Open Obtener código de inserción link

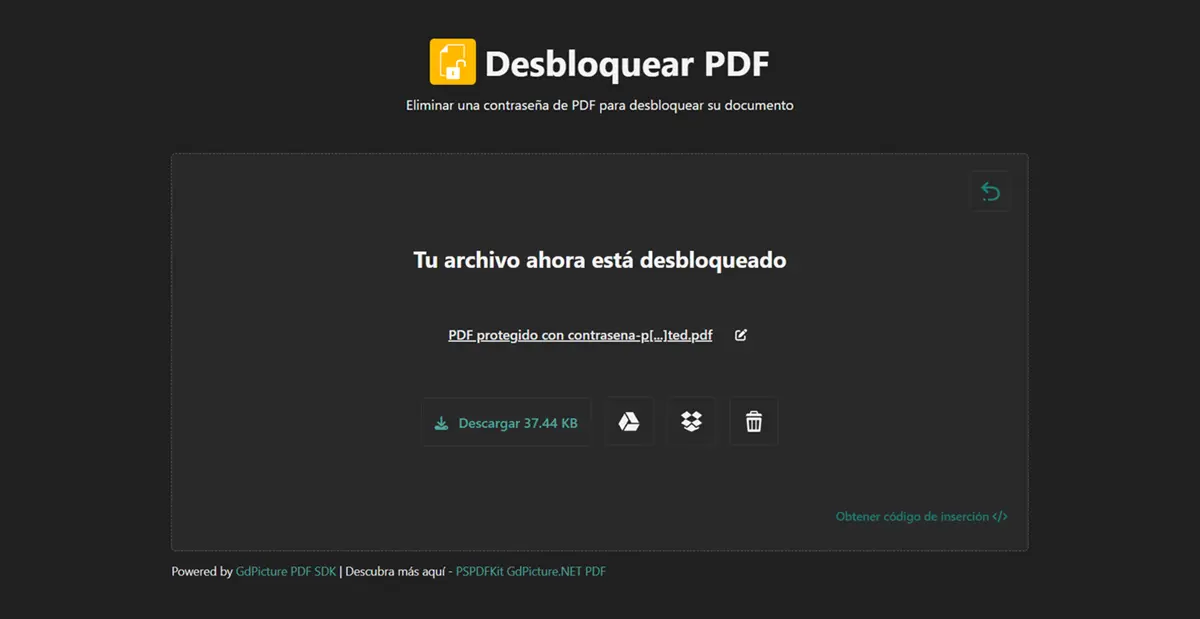pos(912,517)
